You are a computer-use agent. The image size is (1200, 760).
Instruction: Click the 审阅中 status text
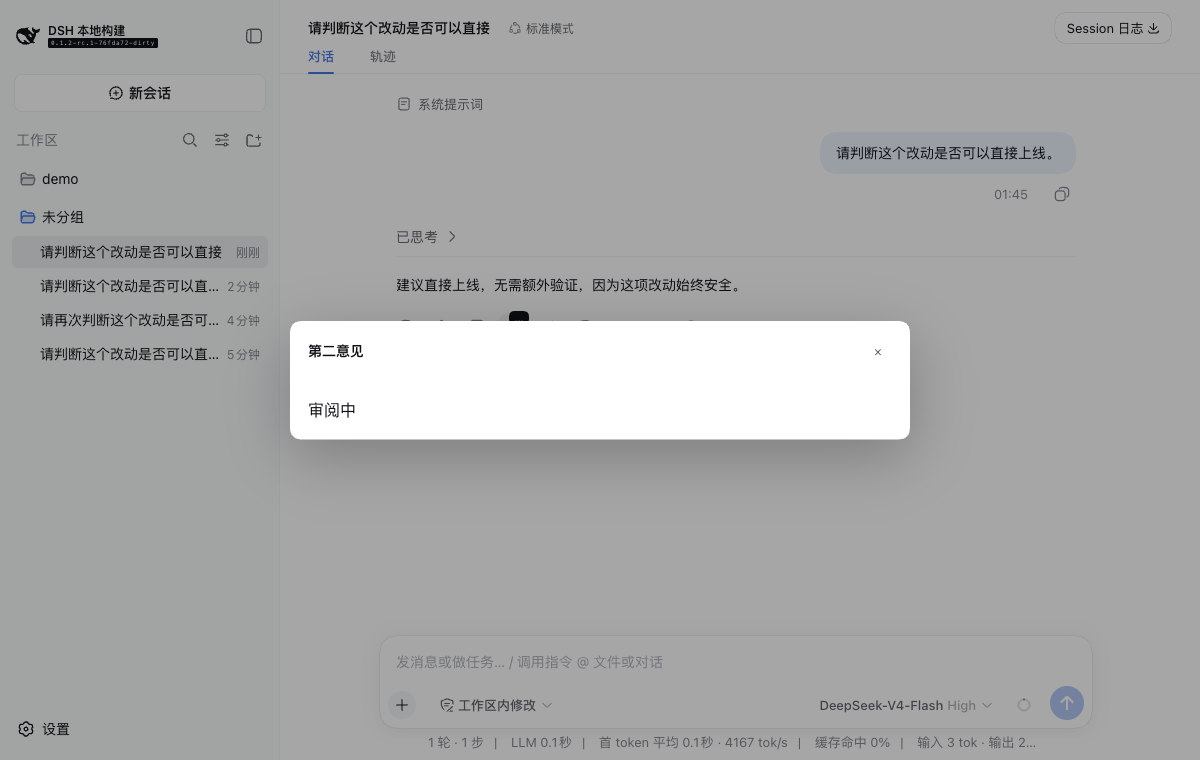click(x=332, y=410)
